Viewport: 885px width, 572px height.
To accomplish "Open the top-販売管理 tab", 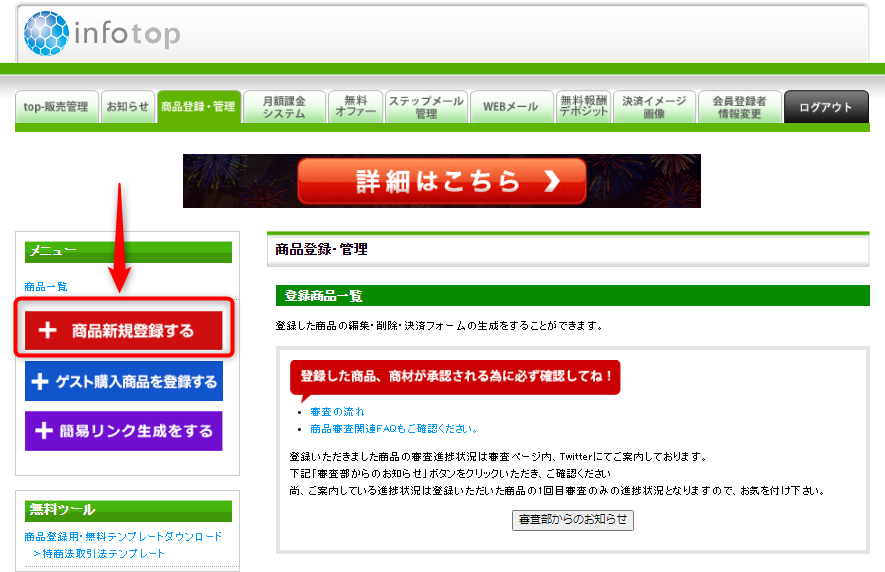I will coord(56,107).
